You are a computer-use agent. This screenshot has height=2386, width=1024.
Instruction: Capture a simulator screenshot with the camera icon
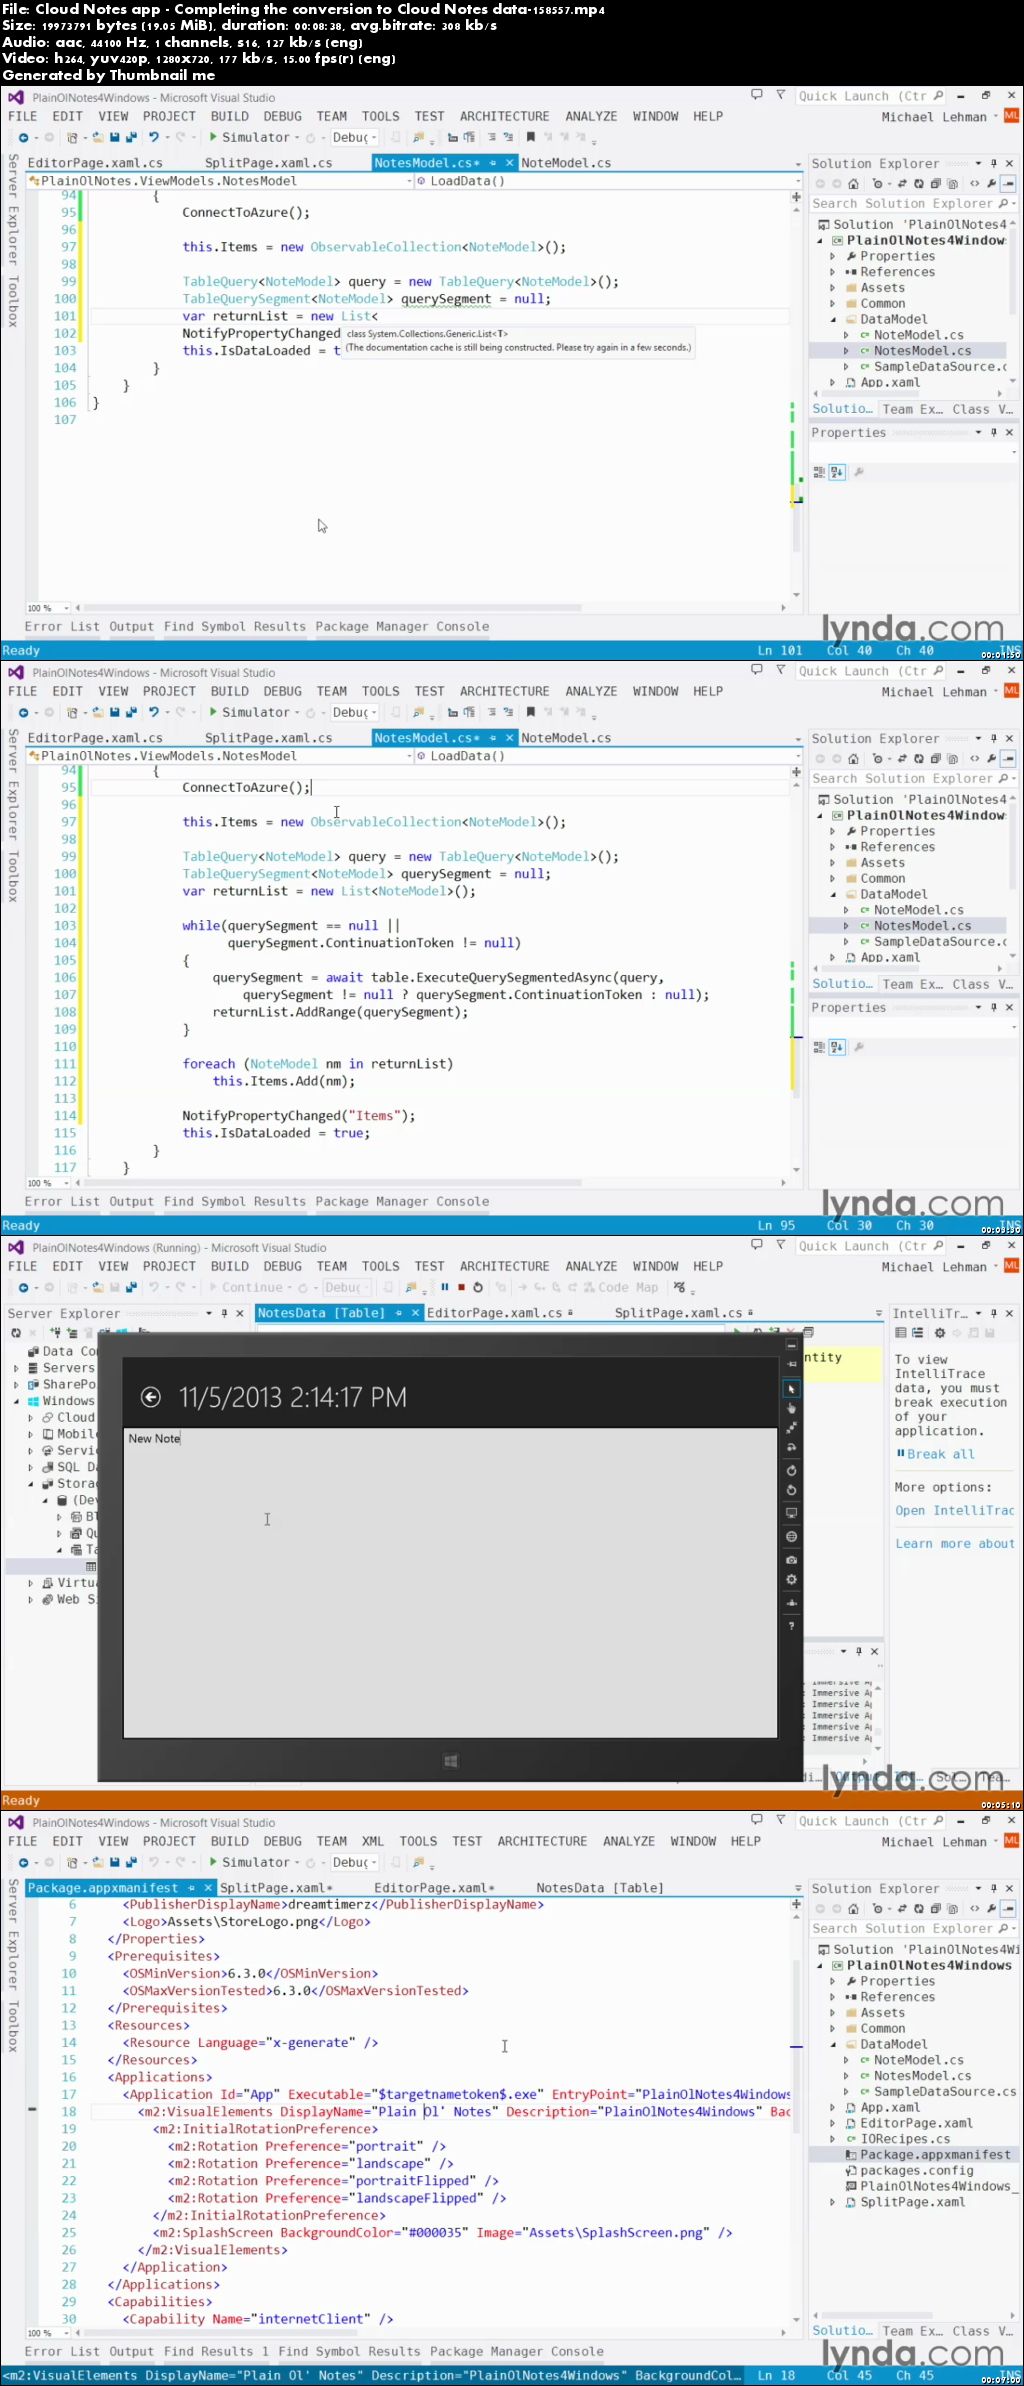click(791, 1559)
